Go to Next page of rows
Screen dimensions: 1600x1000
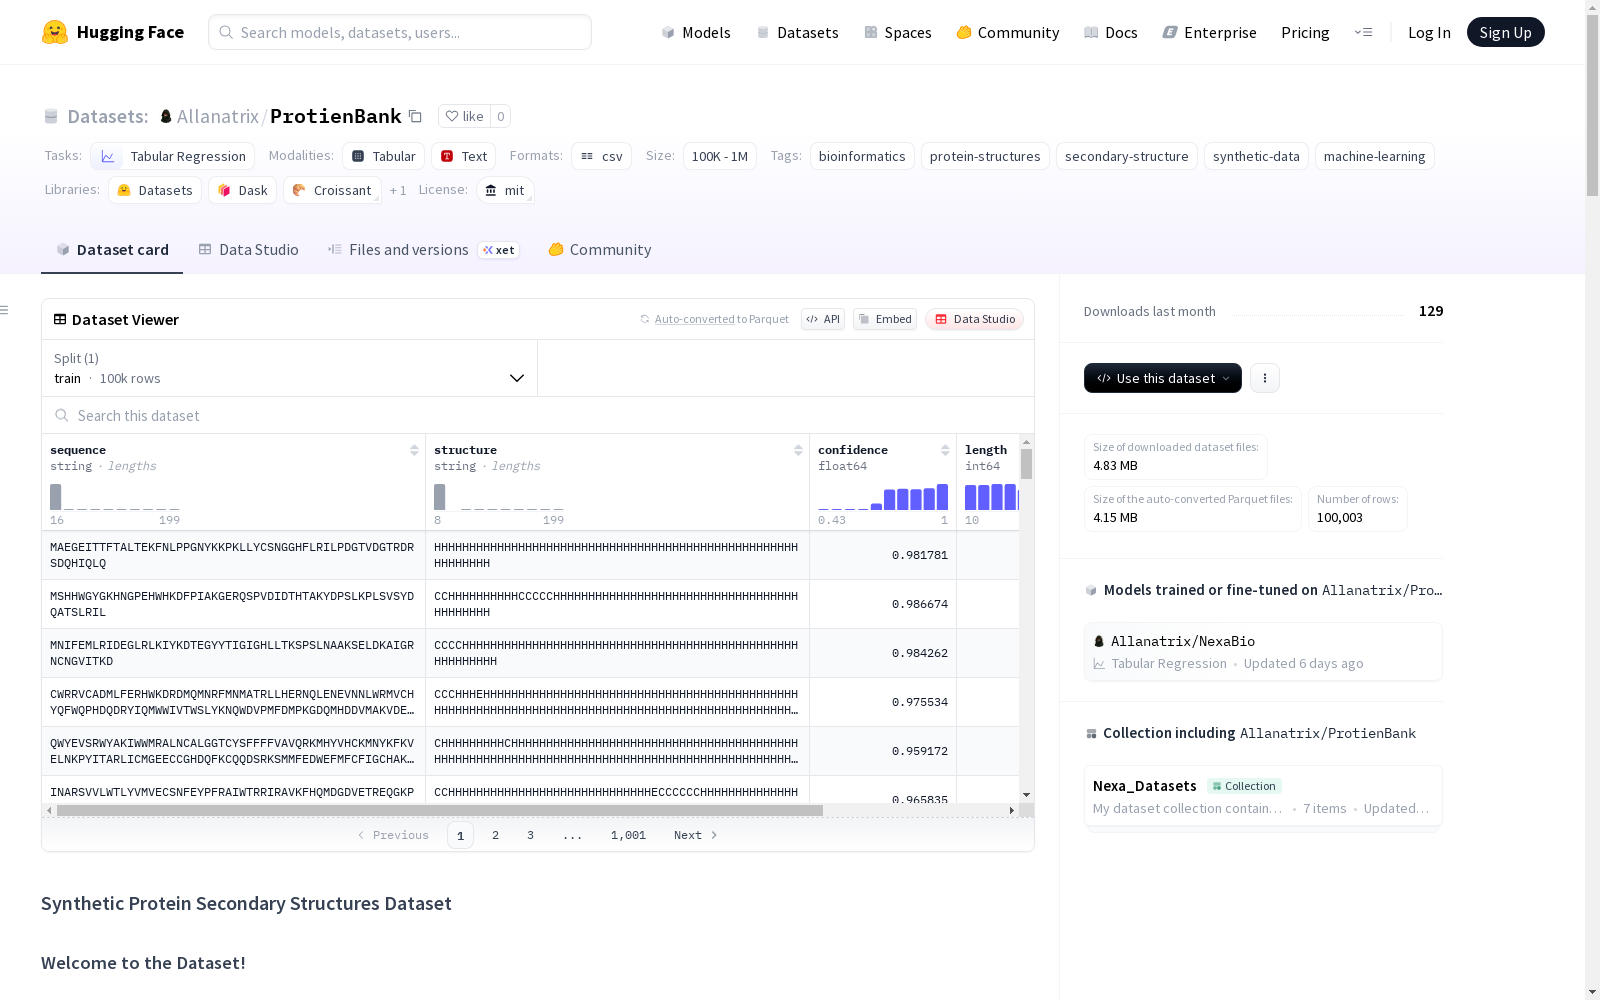click(x=696, y=835)
